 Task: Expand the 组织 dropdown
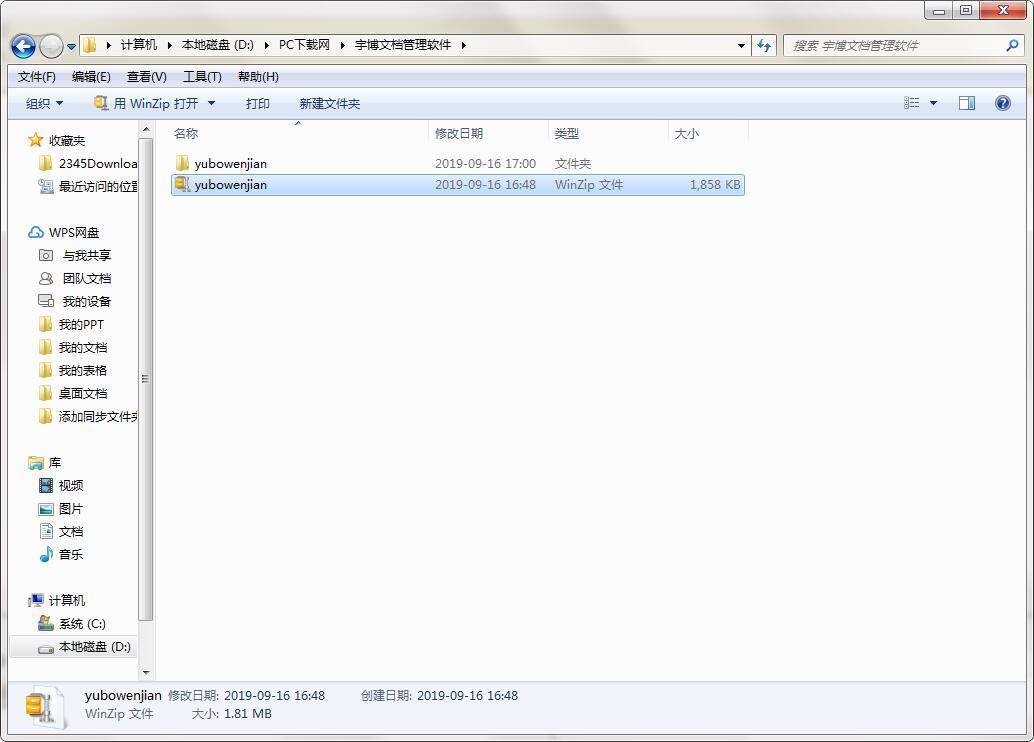[44, 104]
